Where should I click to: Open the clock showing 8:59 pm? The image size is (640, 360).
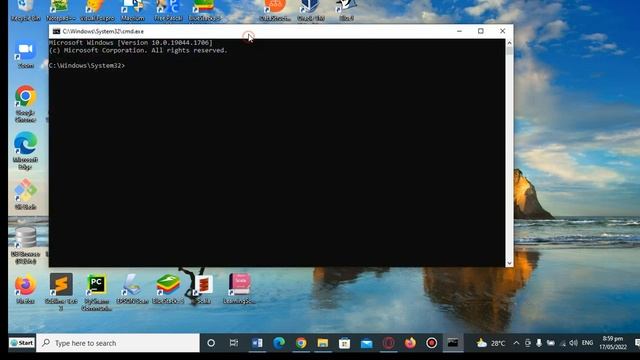click(x=613, y=343)
